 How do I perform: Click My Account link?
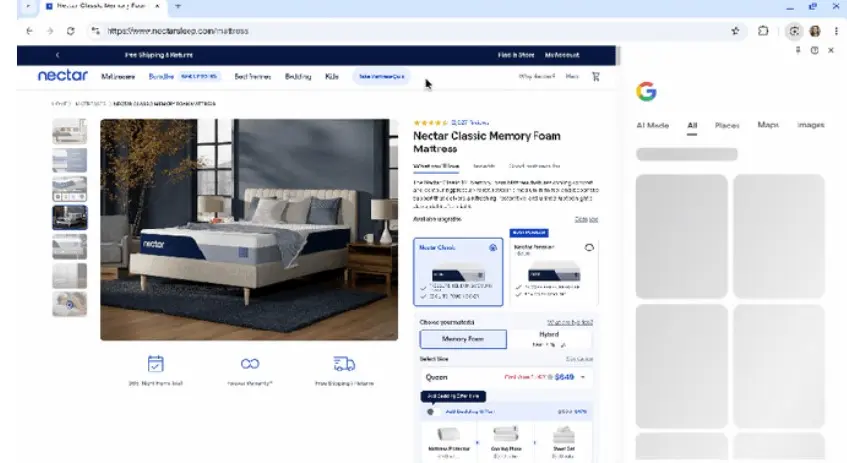coord(562,55)
